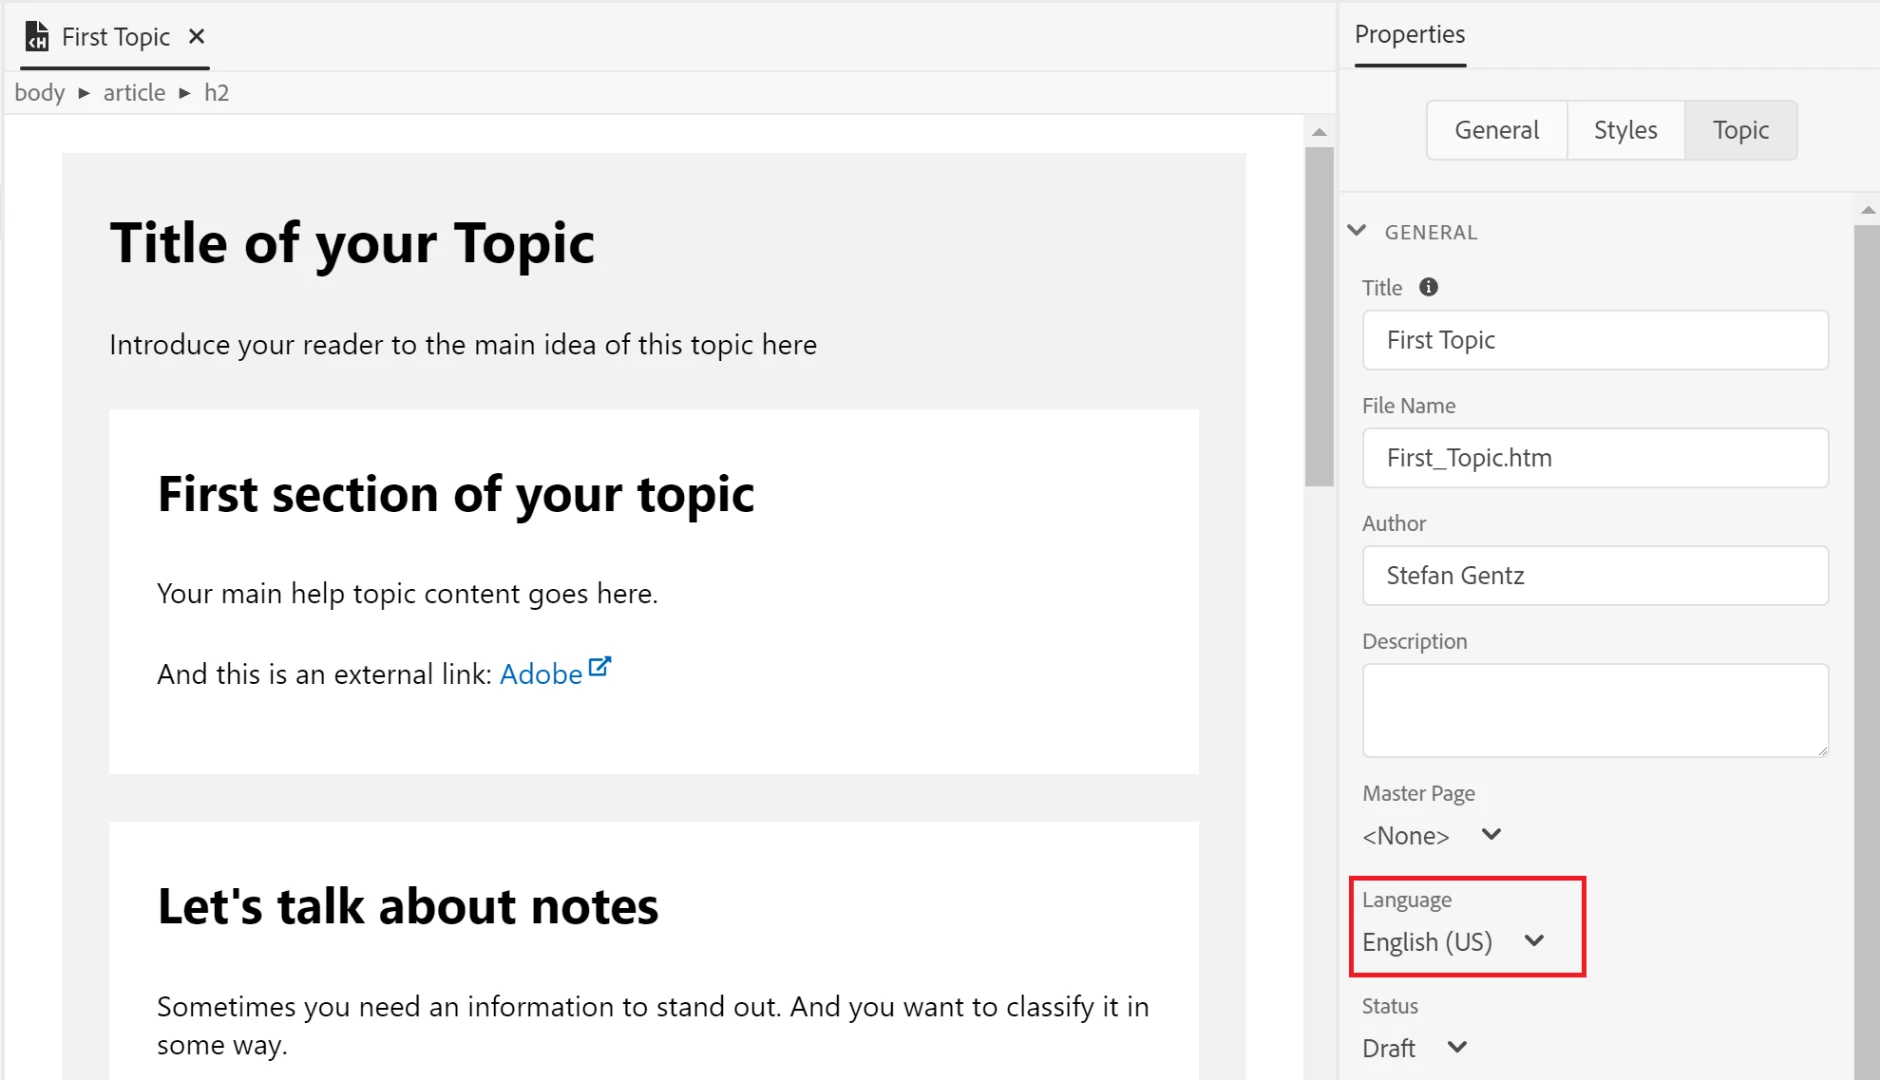Viewport: 1880px width, 1080px height.
Task: Switch to the General properties tab
Action: click(1496, 130)
